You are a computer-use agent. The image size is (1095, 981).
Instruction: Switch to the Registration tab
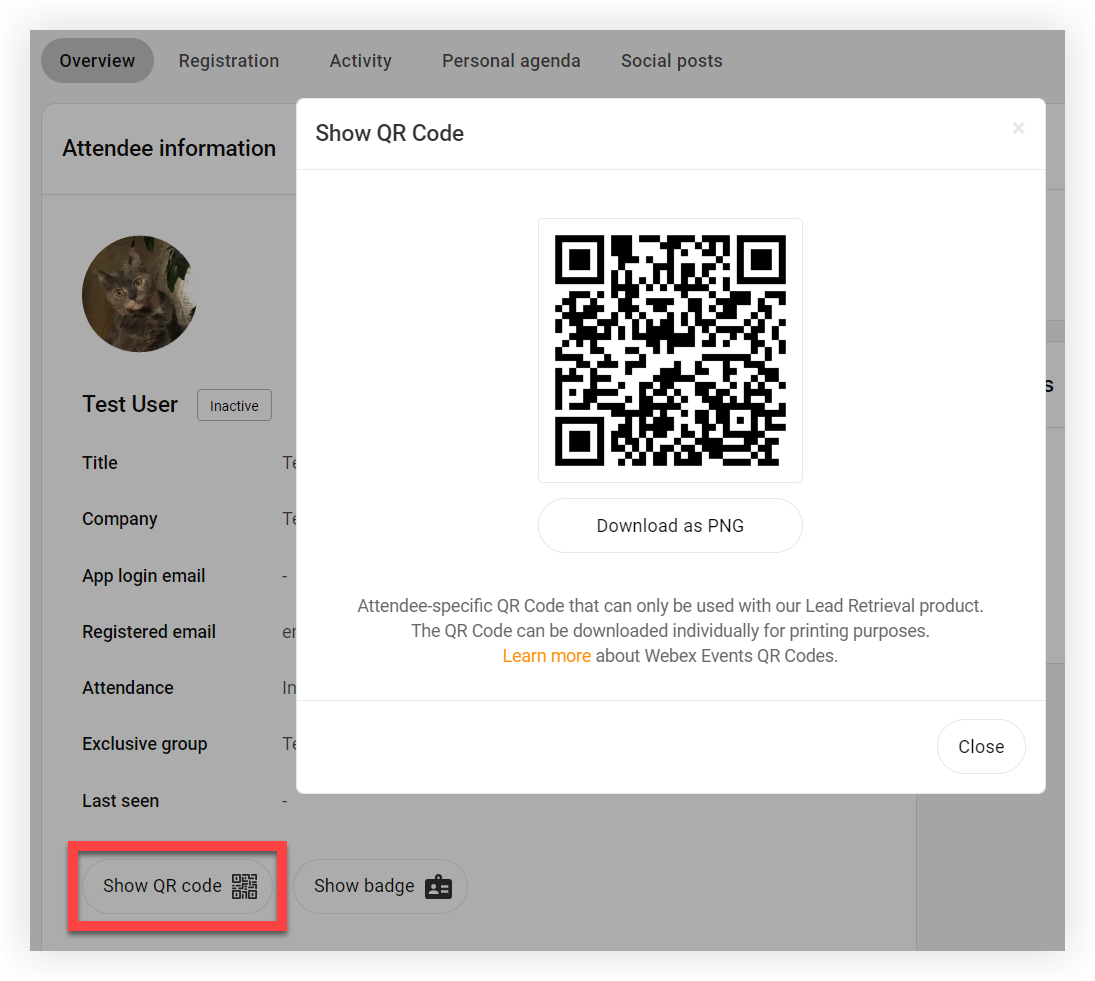[229, 61]
